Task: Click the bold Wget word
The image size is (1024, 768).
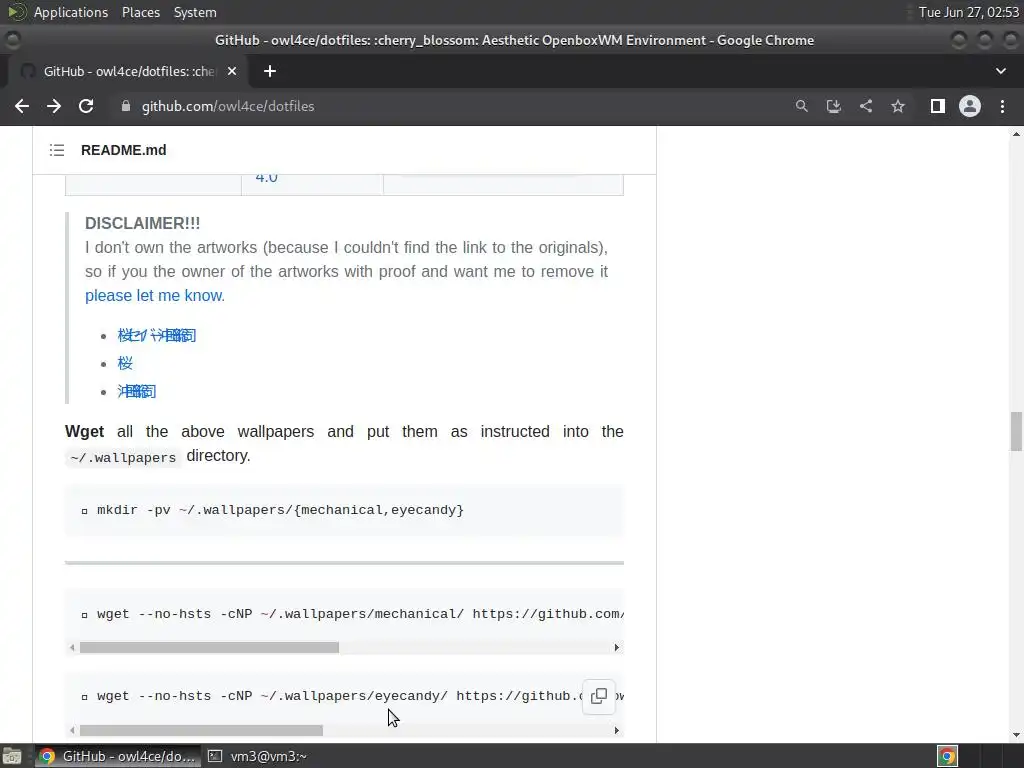Action: [84, 432]
